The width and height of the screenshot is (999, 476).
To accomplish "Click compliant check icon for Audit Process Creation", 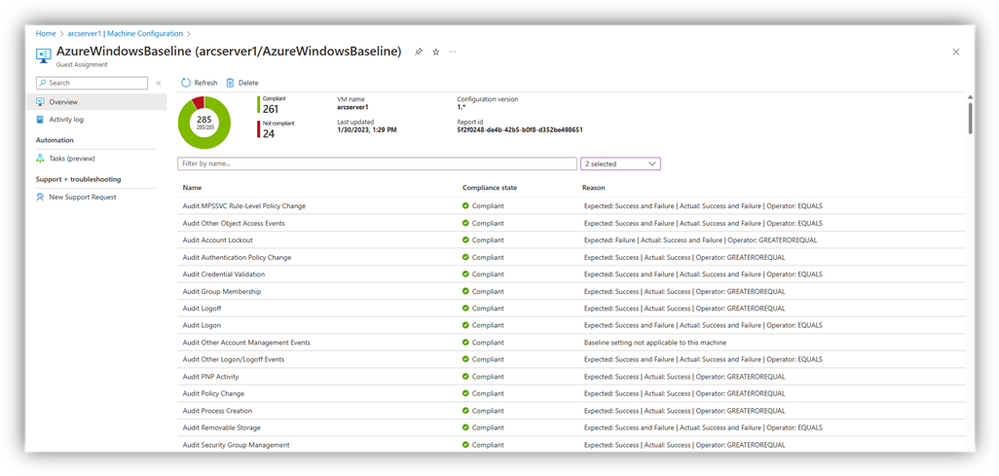I will [466, 411].
